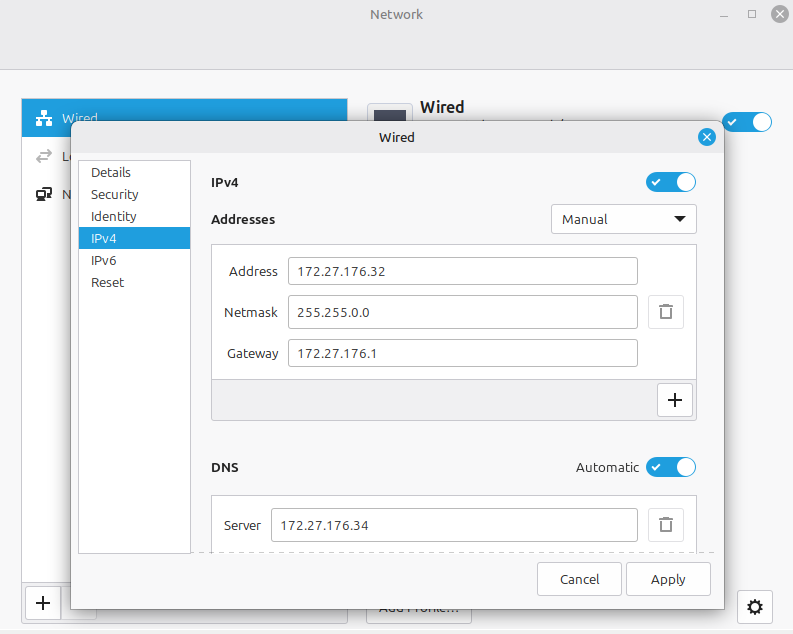This screenshot has width=793, height=634.
Task: Select the Reset section
Action: pos(108,282)
